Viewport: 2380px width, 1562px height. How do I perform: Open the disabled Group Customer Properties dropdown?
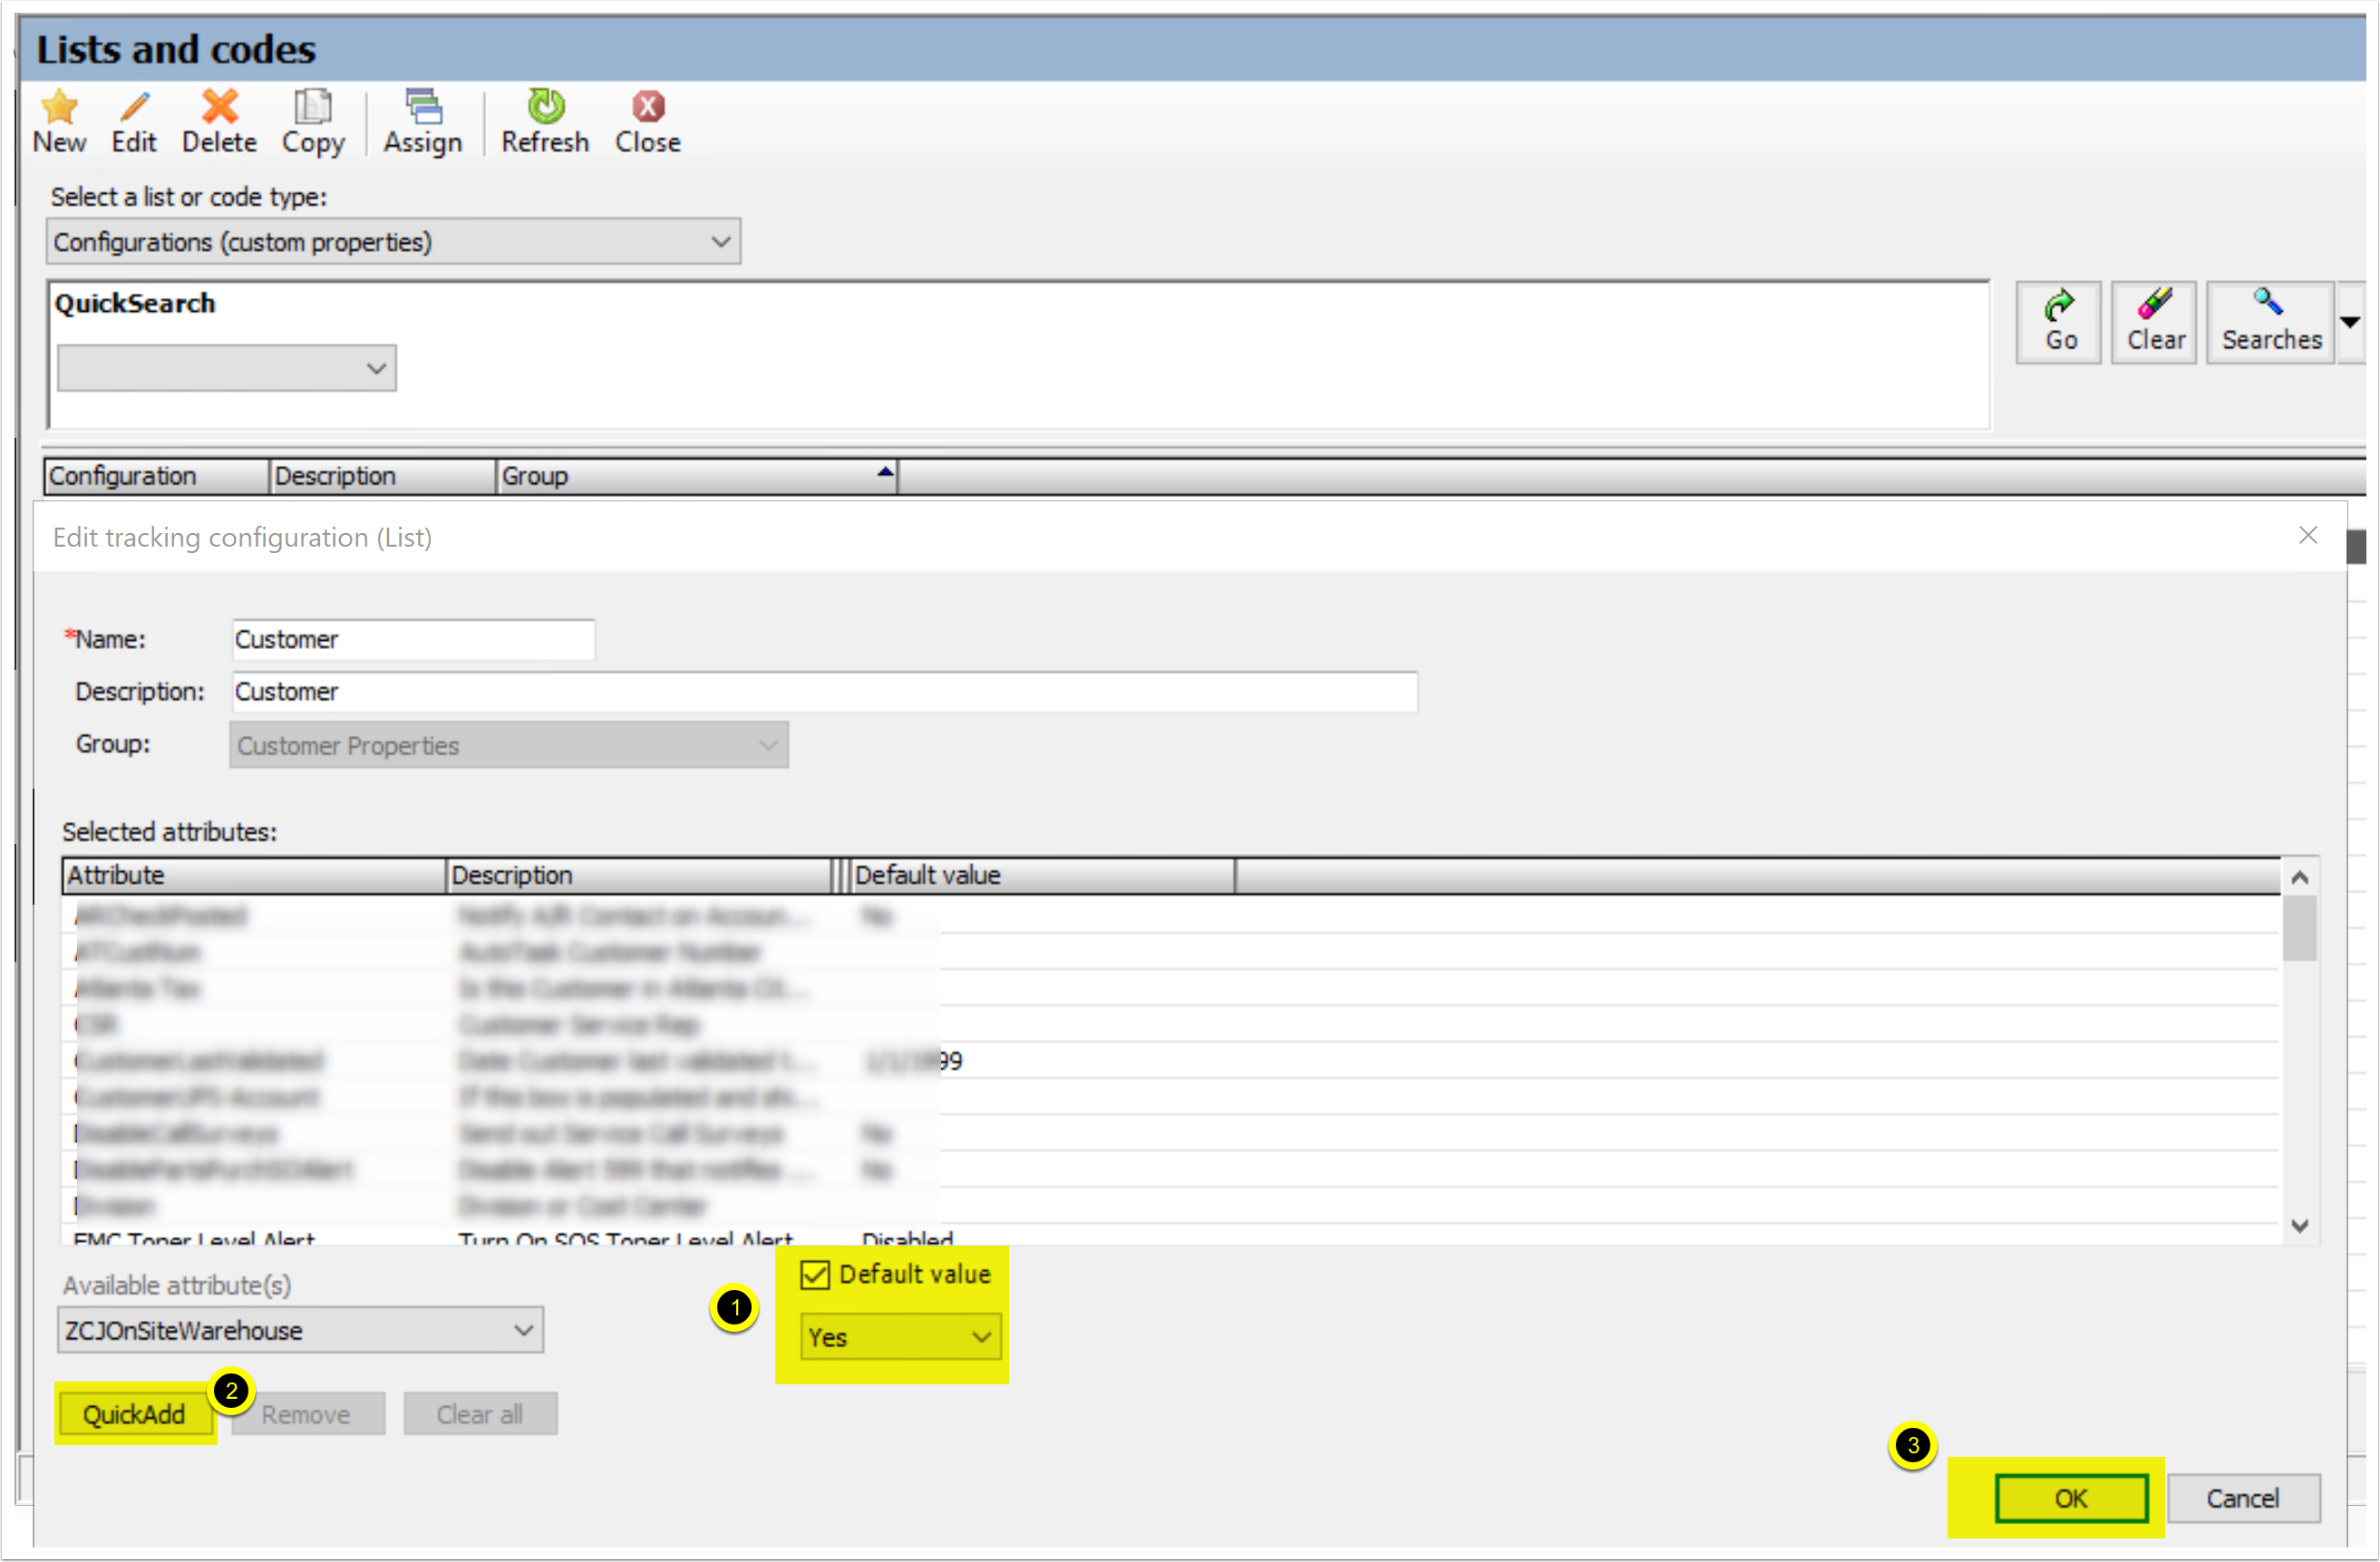[x=509, y=746]
